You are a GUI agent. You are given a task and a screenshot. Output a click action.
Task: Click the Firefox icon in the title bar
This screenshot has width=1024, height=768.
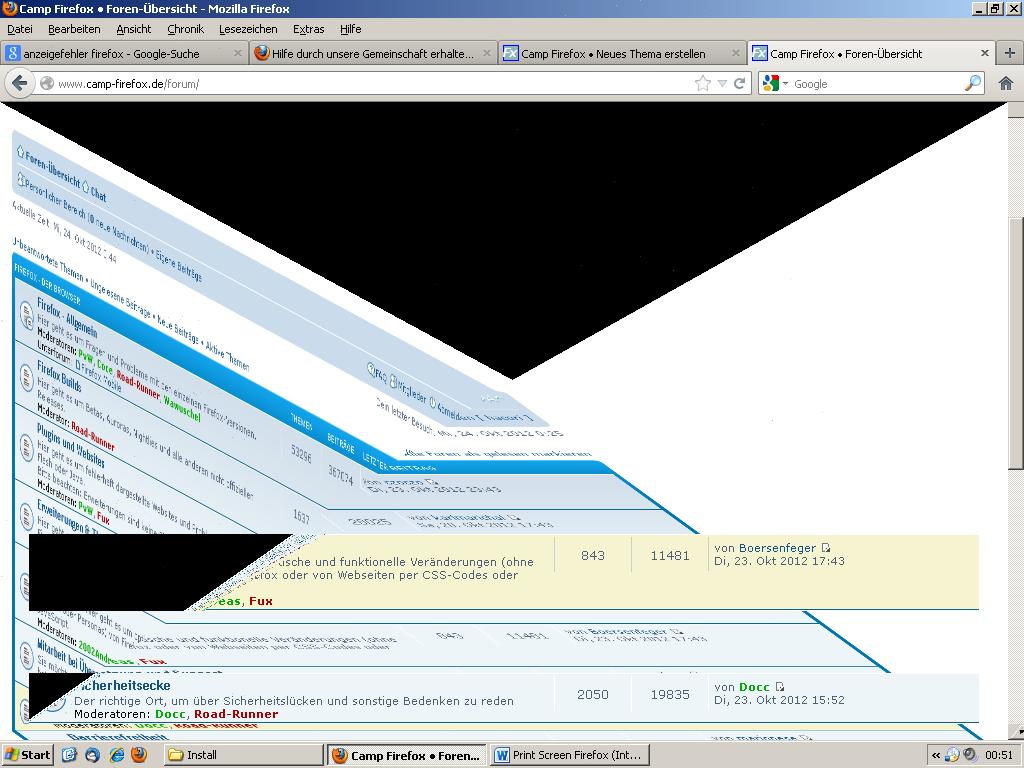point(9,8)
